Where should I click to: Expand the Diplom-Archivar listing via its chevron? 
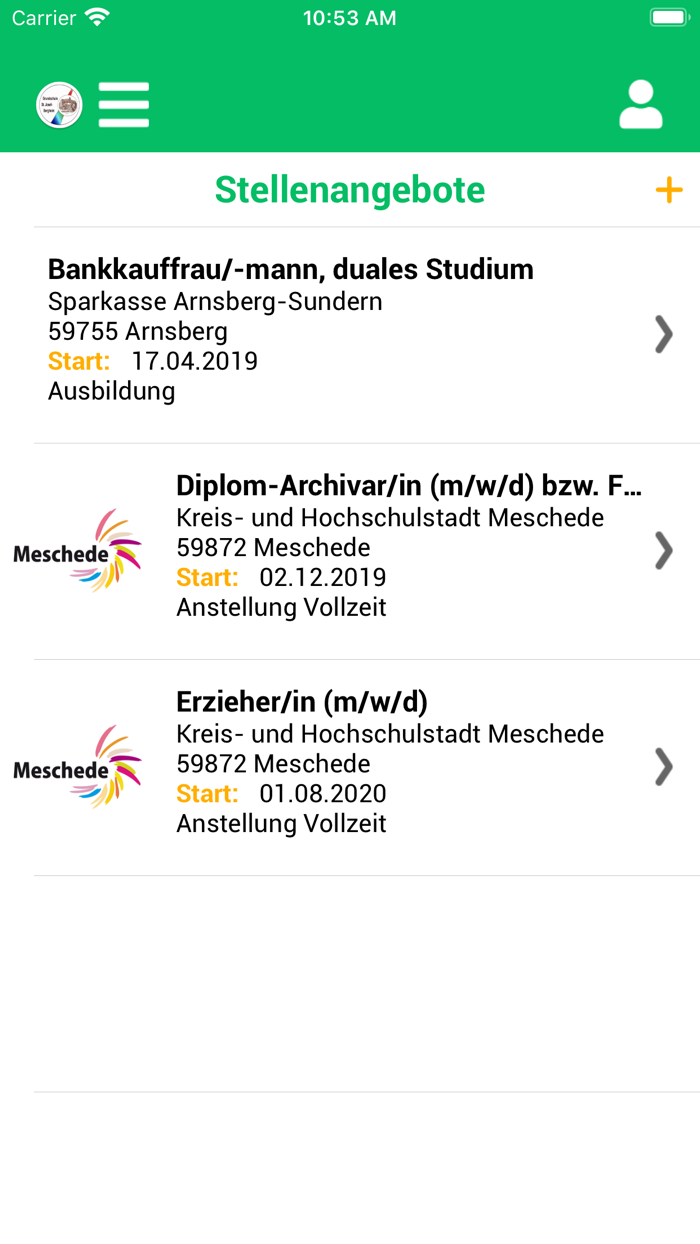coord(663,551)
